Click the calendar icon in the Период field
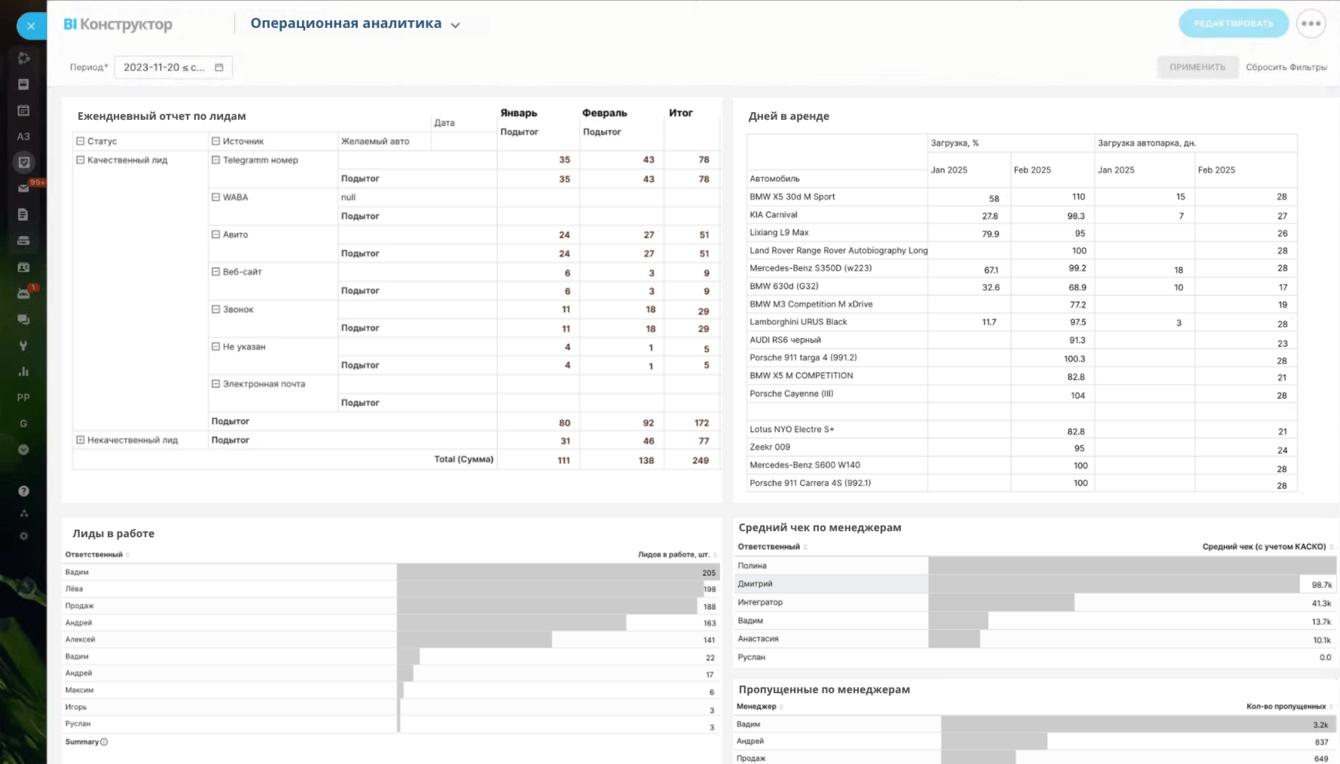1340x764 pixels. click(x=219, y=68)
